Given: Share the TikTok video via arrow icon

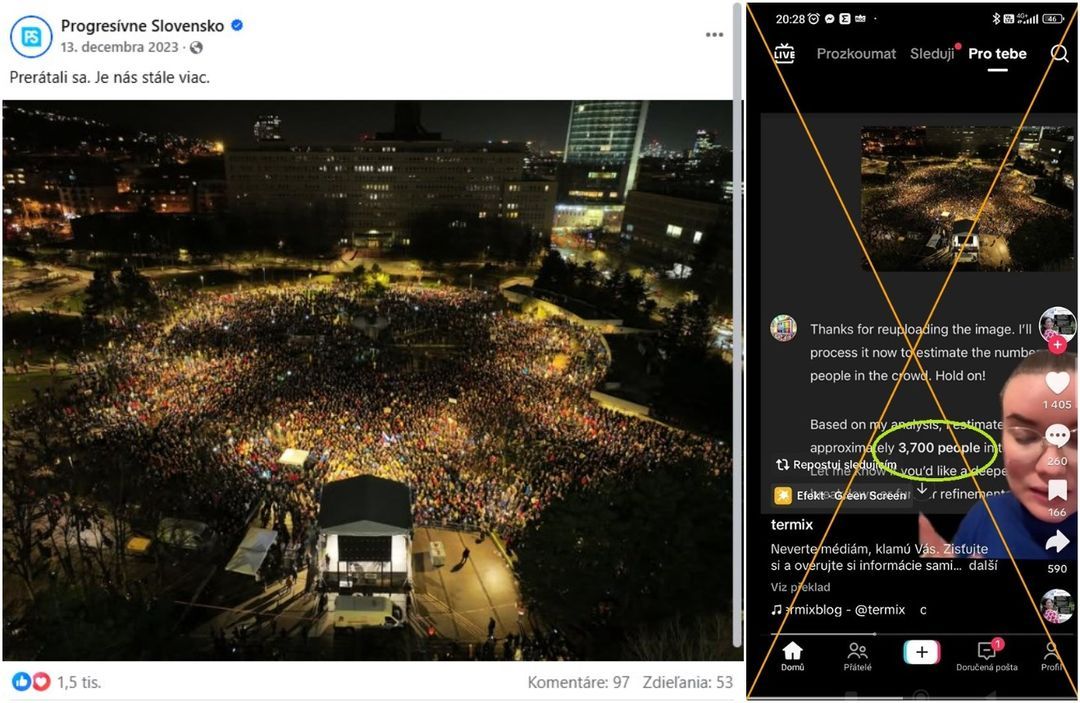Looking at the screenshot, I should 1057,542.
